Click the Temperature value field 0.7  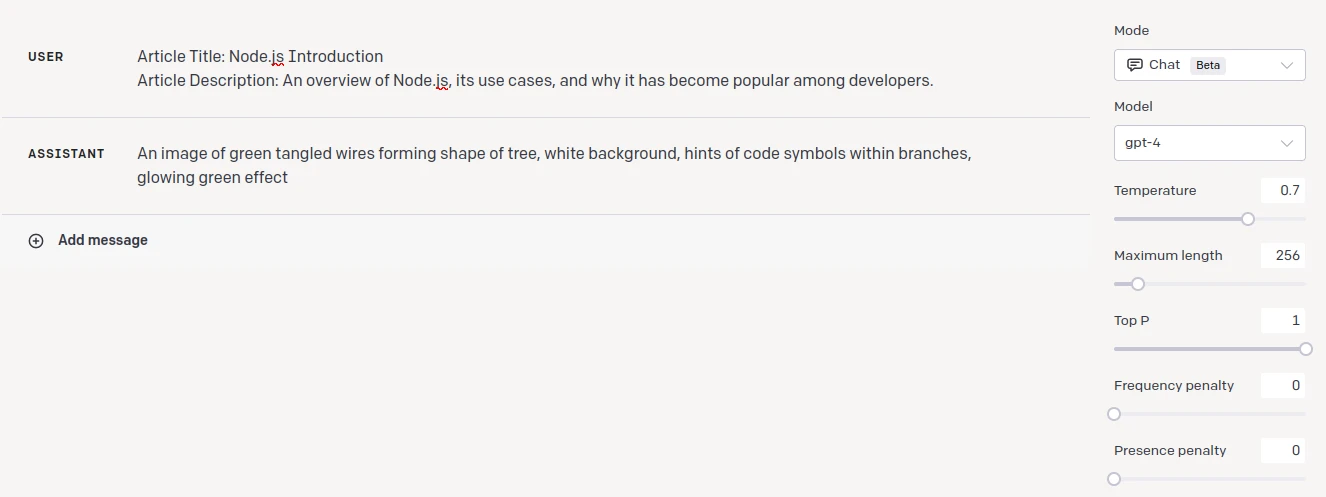(1283, 191)
